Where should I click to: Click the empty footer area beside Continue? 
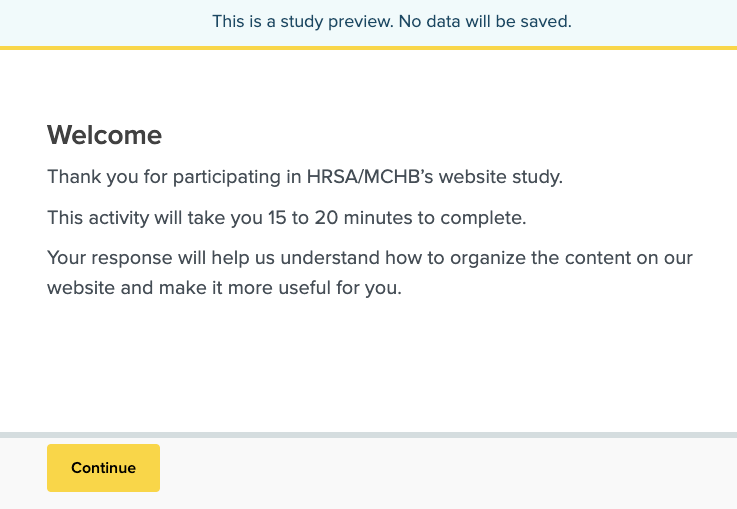pyautogui.click(x=450, y=472)
